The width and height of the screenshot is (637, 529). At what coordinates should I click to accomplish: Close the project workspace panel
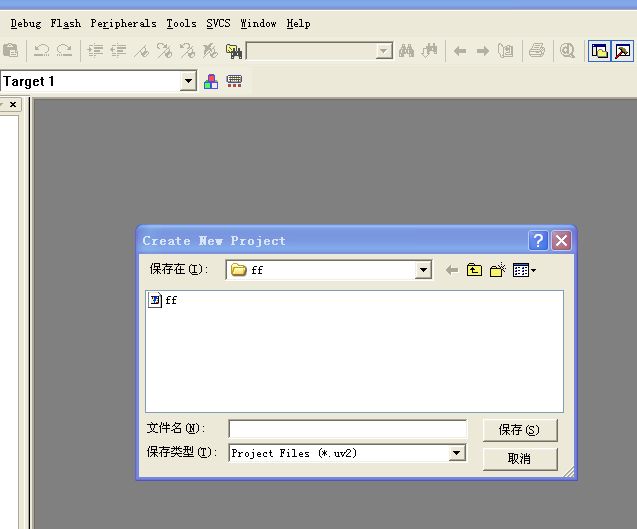(x=13, y=105)
